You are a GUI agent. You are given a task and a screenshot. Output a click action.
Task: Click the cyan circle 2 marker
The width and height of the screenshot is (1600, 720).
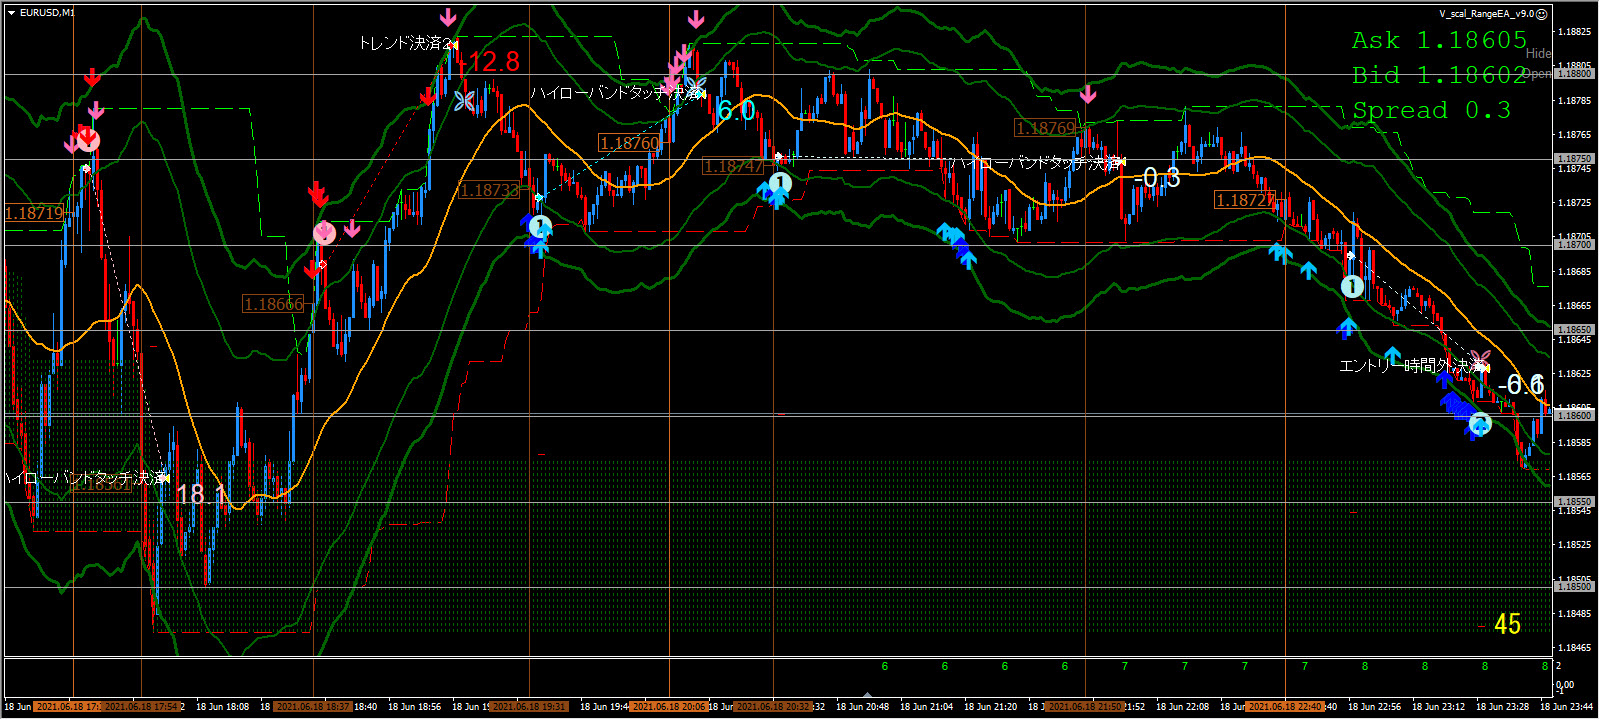point(1481,424)
